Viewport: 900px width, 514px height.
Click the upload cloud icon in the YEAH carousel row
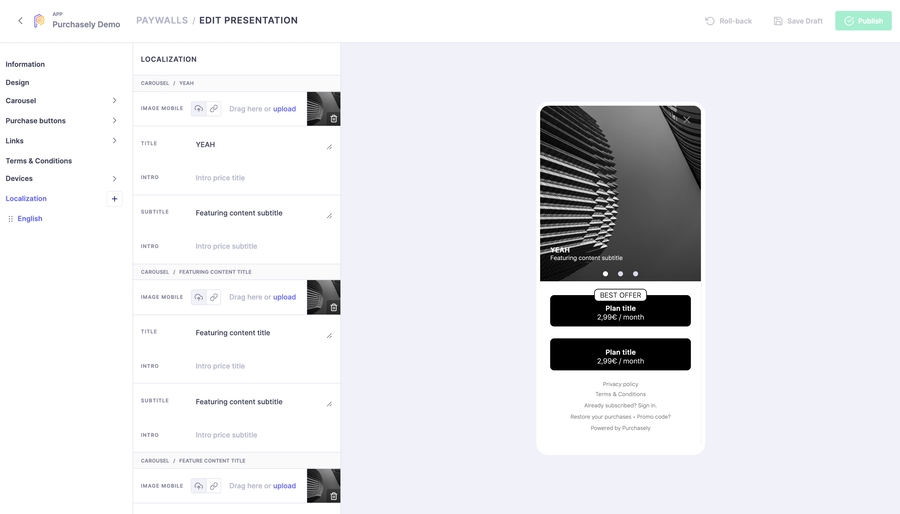pos(199,108)
